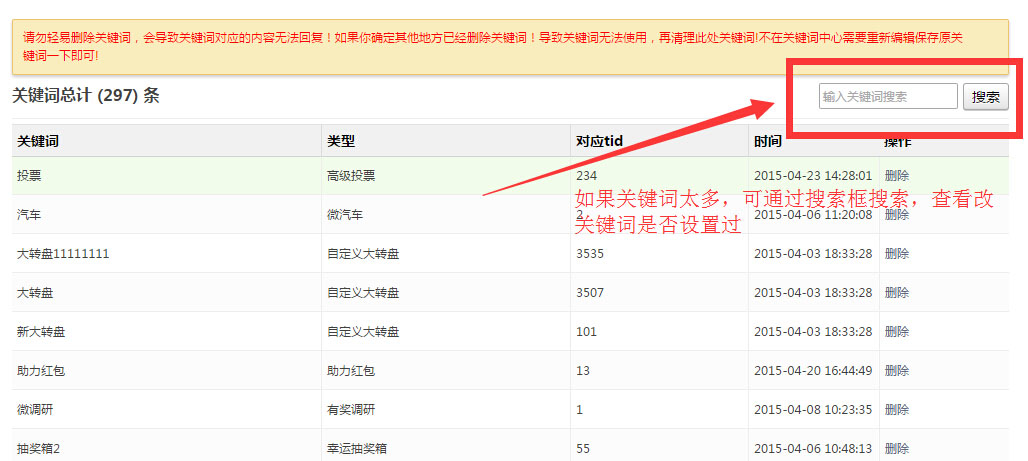Select the 投票 keyword cell
Screen dimensions: 1028x461
pos(29,176)
